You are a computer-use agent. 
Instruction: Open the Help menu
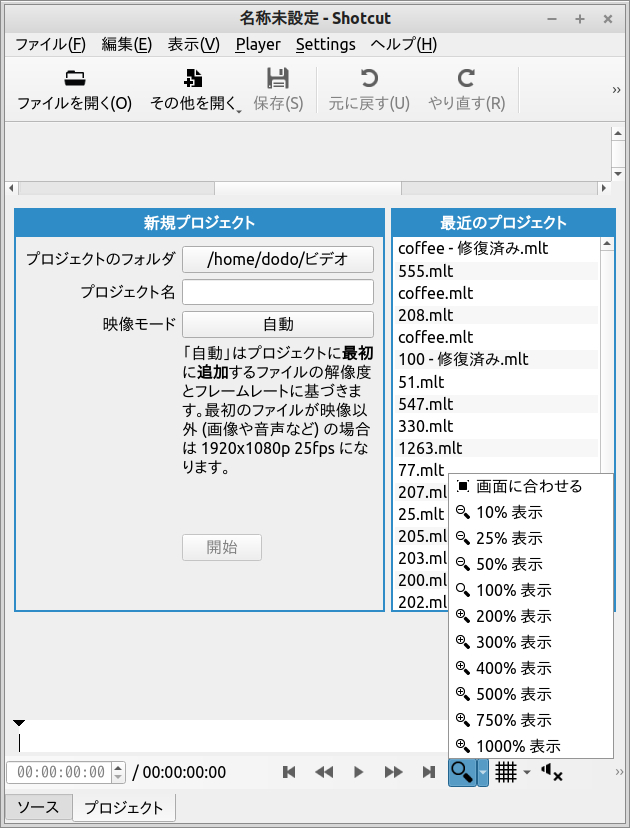click(404, 44)
